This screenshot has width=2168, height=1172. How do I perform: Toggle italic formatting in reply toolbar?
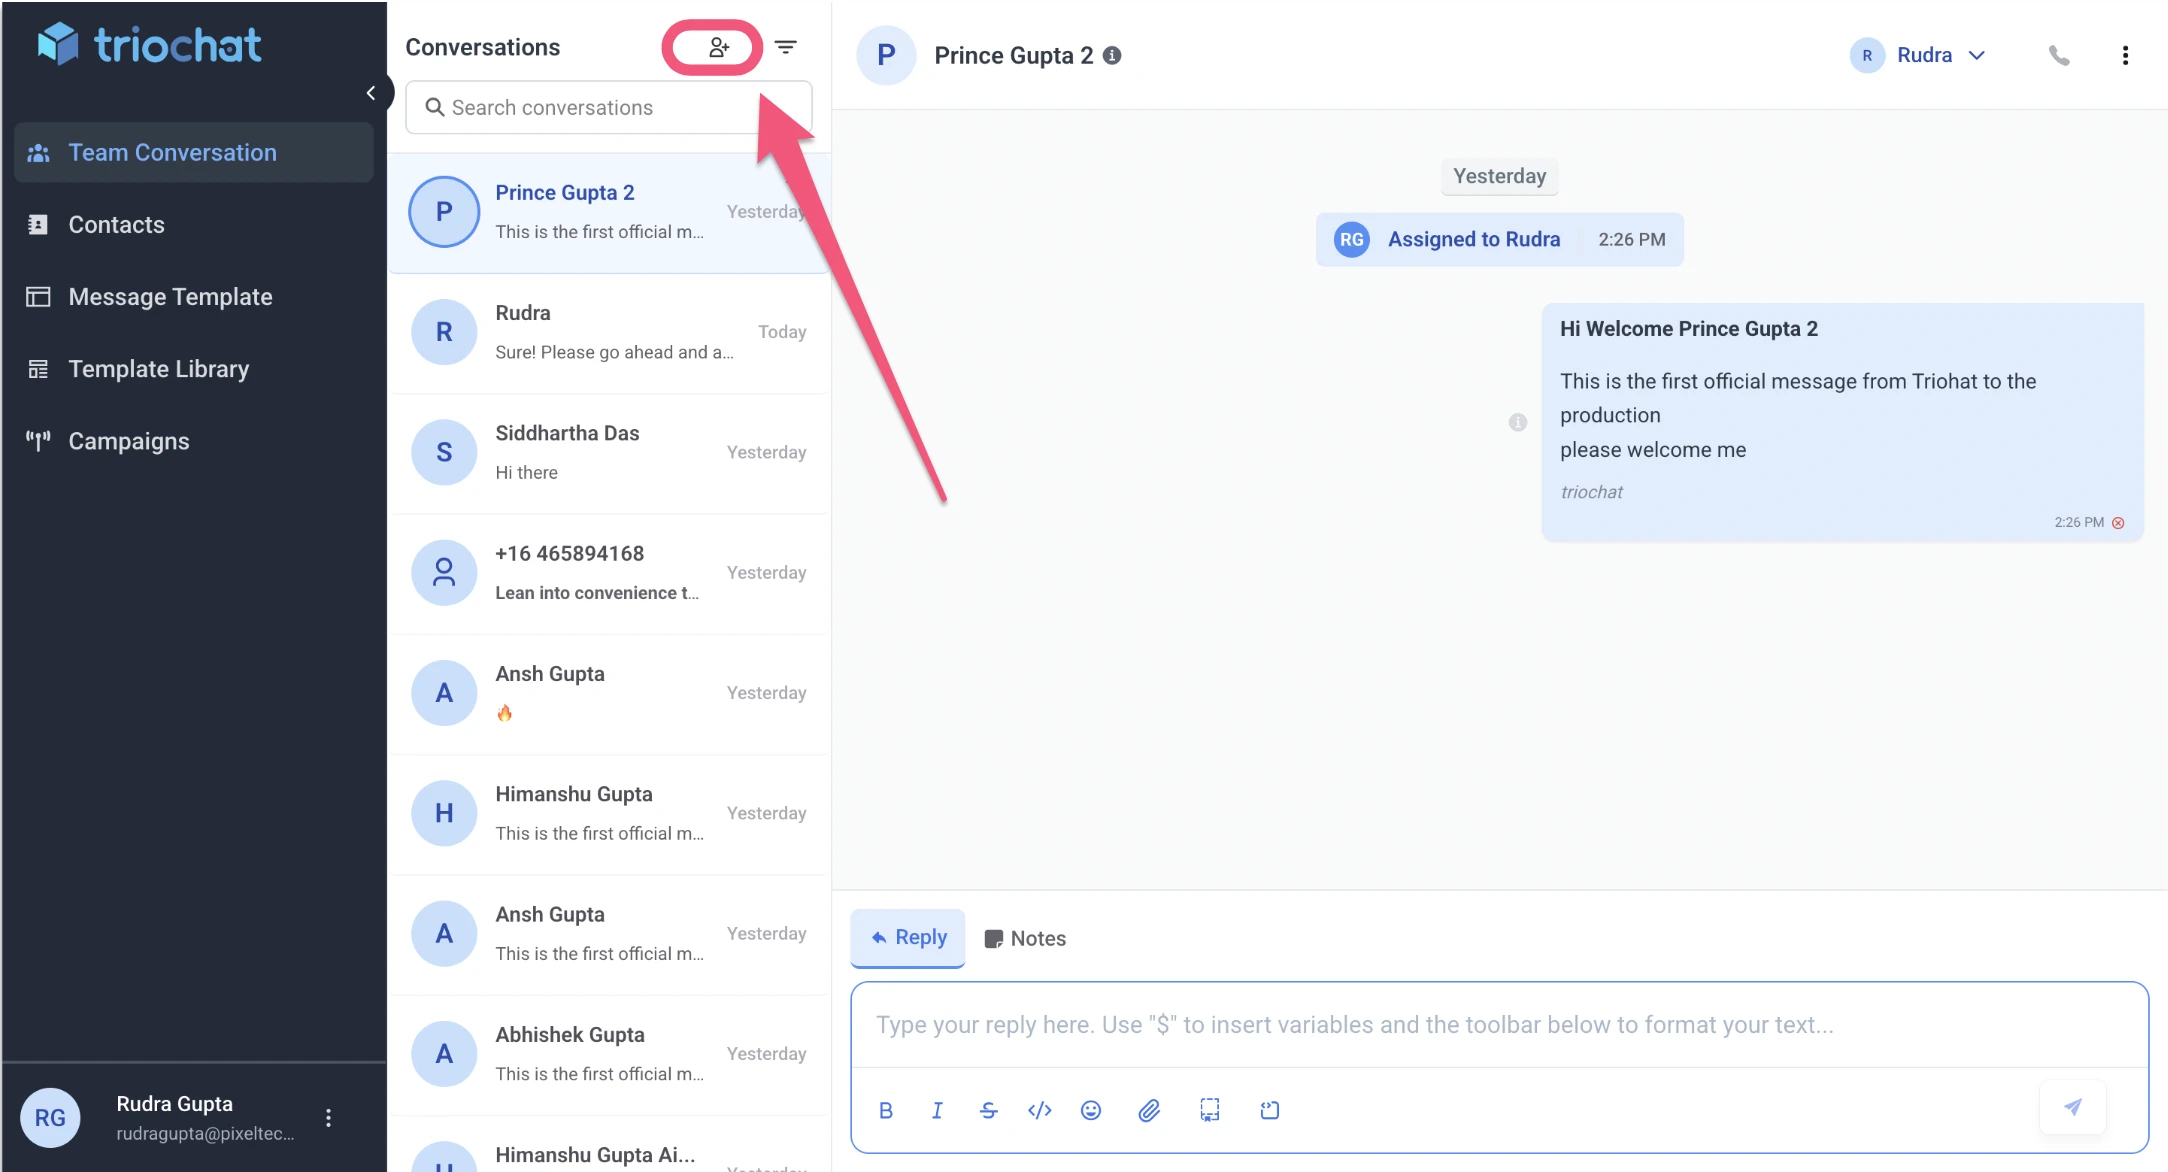[937, 1110]
